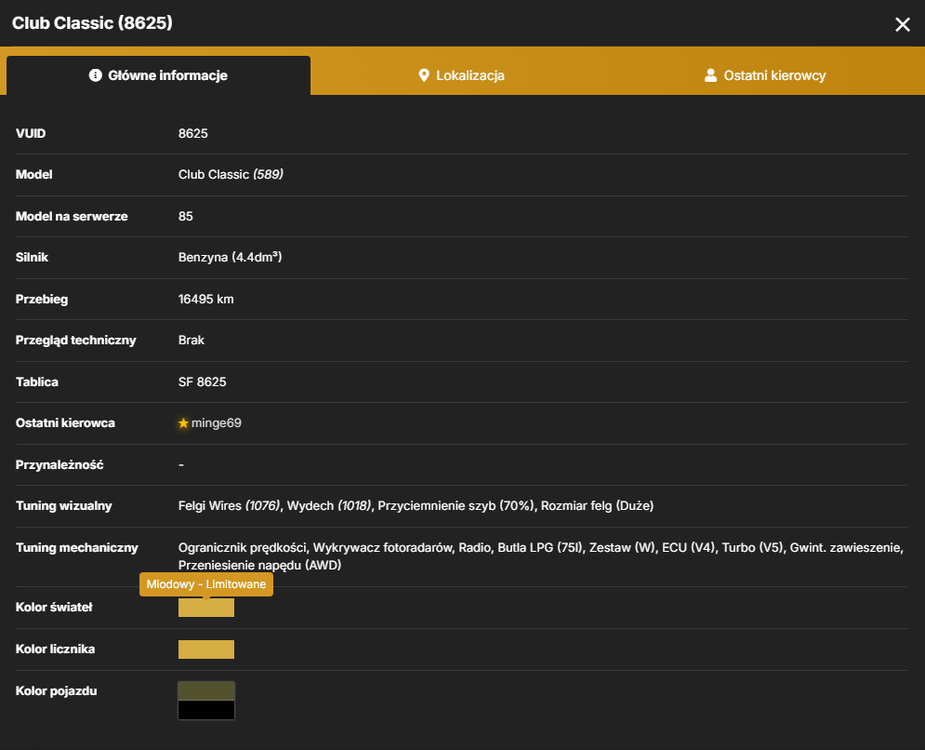Switch to the Ostatni kierowcy tab
Image resolution: width=925 pixels, height=750 pixels.
(x=765, y=76)
